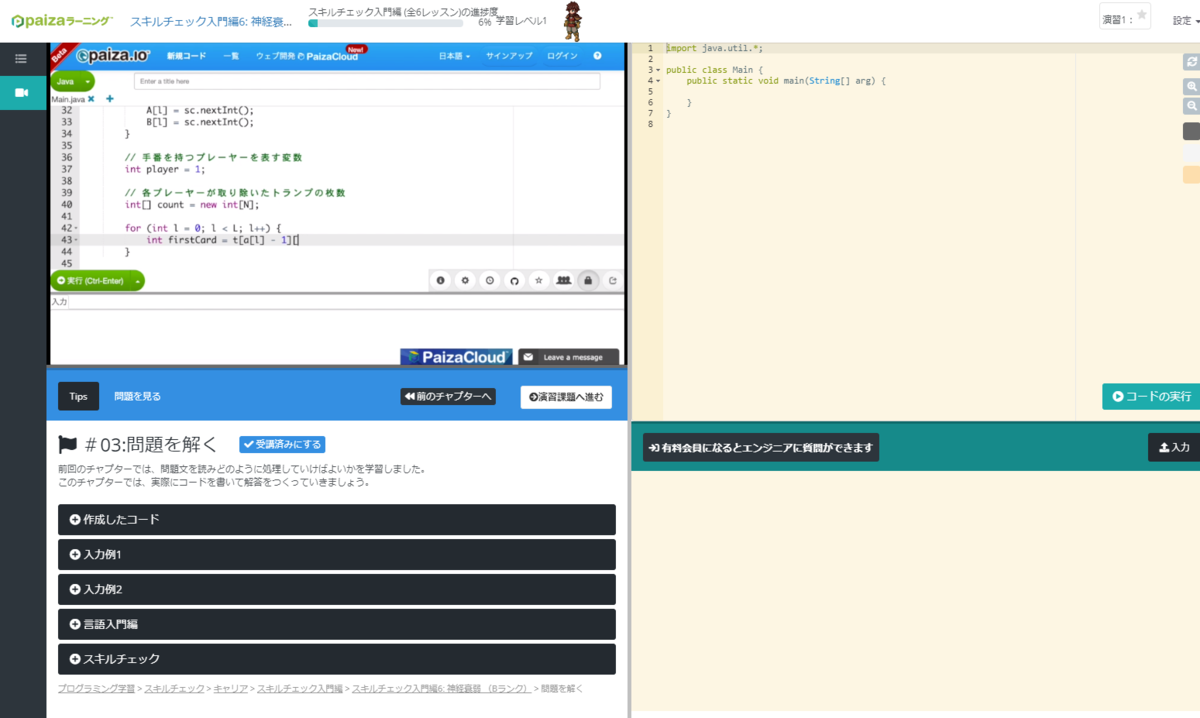Click 演習課題へ進む button
Image resolution: width=1200 pixels, height=718 pixels.
point(566,397)
